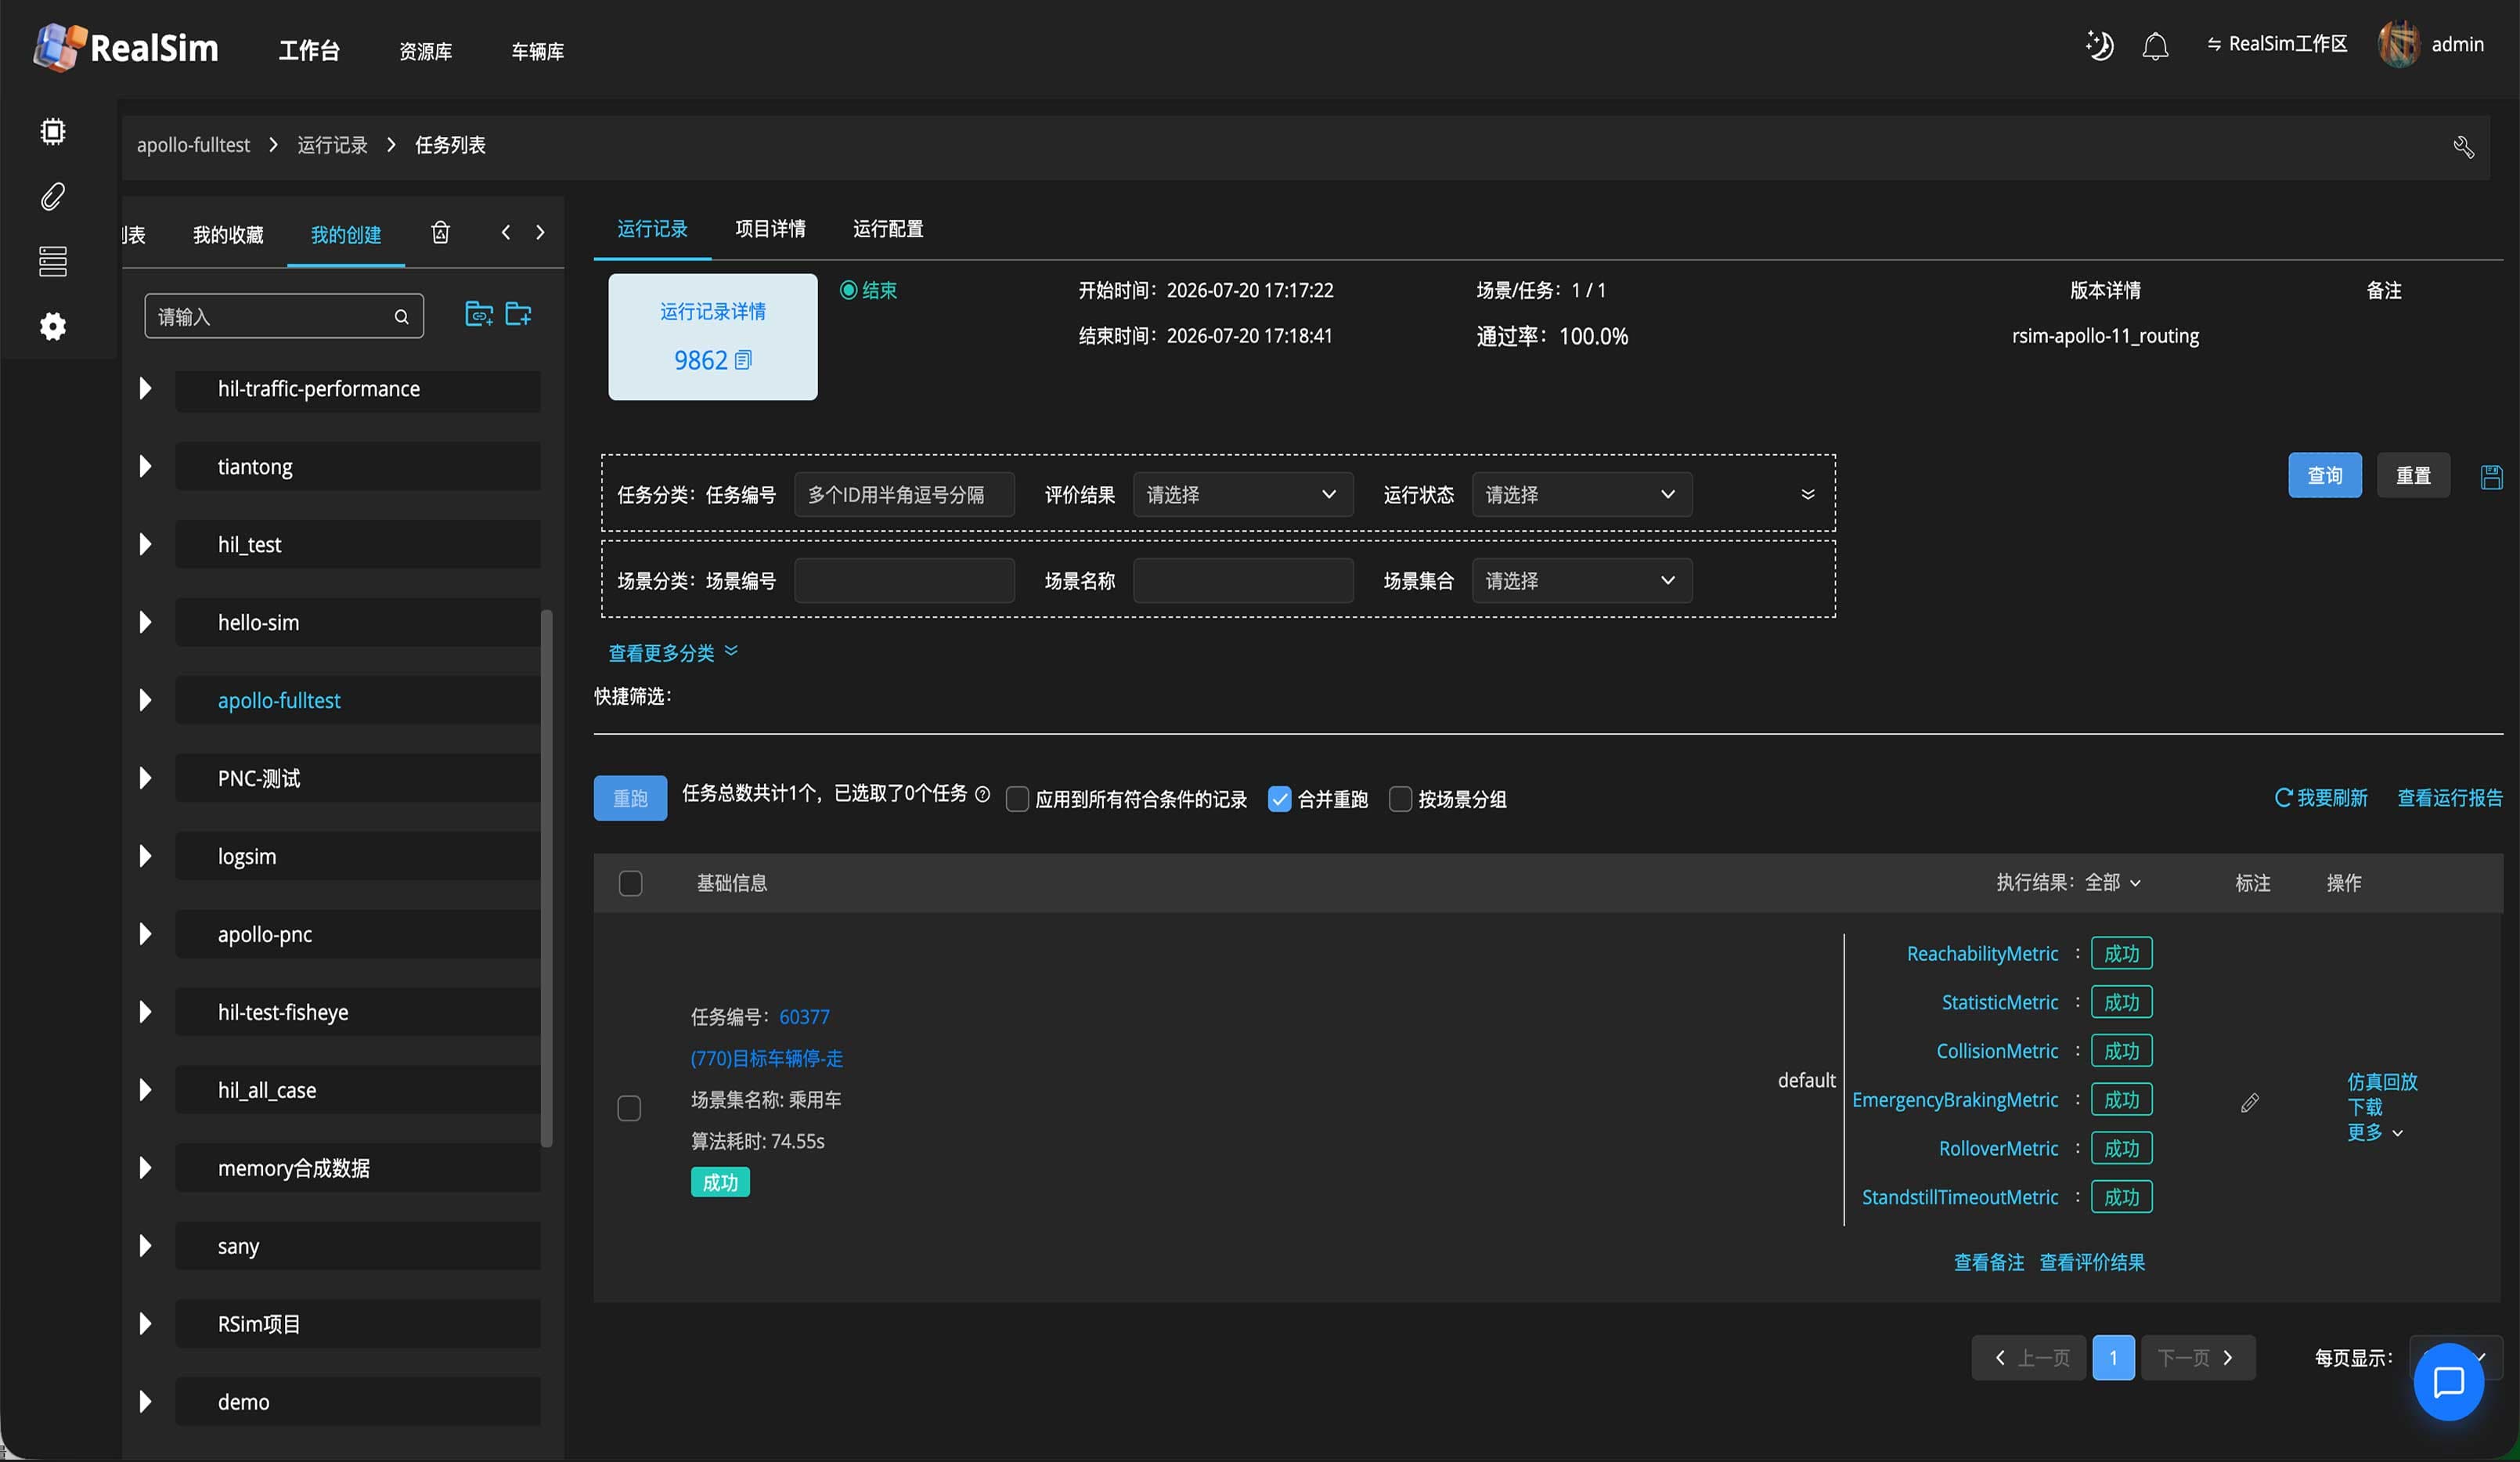Image resolution: width=2520 pixels, height=1462 pixels.
Task: Click the add new folder icon
Action: pos(518,314)
